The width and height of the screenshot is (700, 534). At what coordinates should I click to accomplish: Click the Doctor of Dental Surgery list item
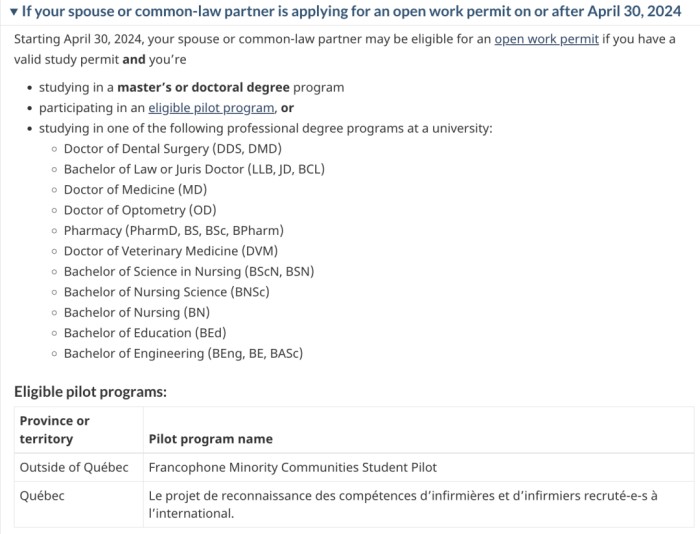tap(173, 149)
